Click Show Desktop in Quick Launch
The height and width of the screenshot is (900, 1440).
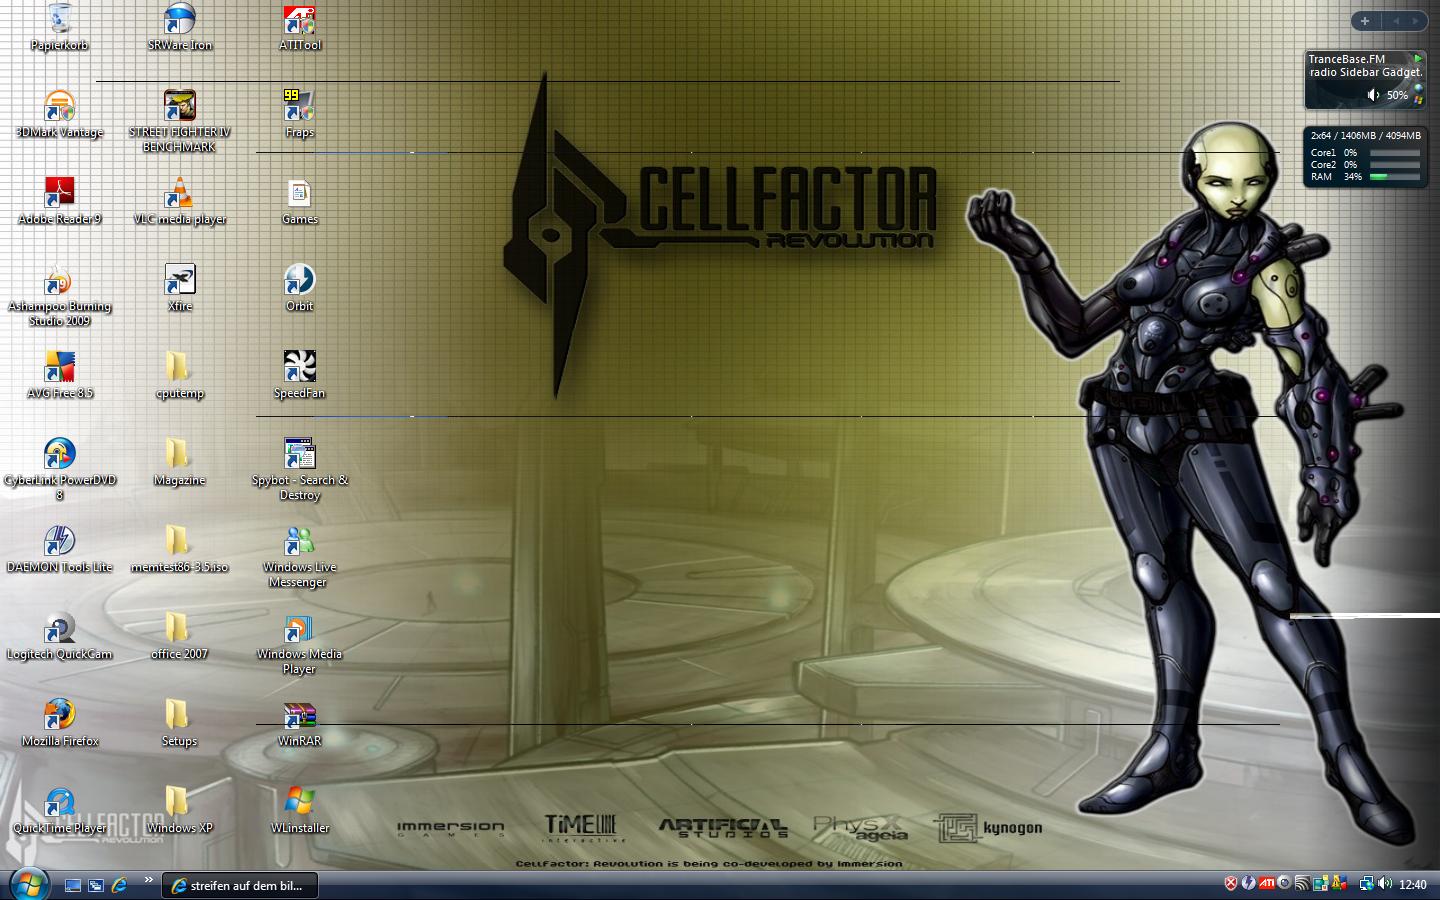73,885
